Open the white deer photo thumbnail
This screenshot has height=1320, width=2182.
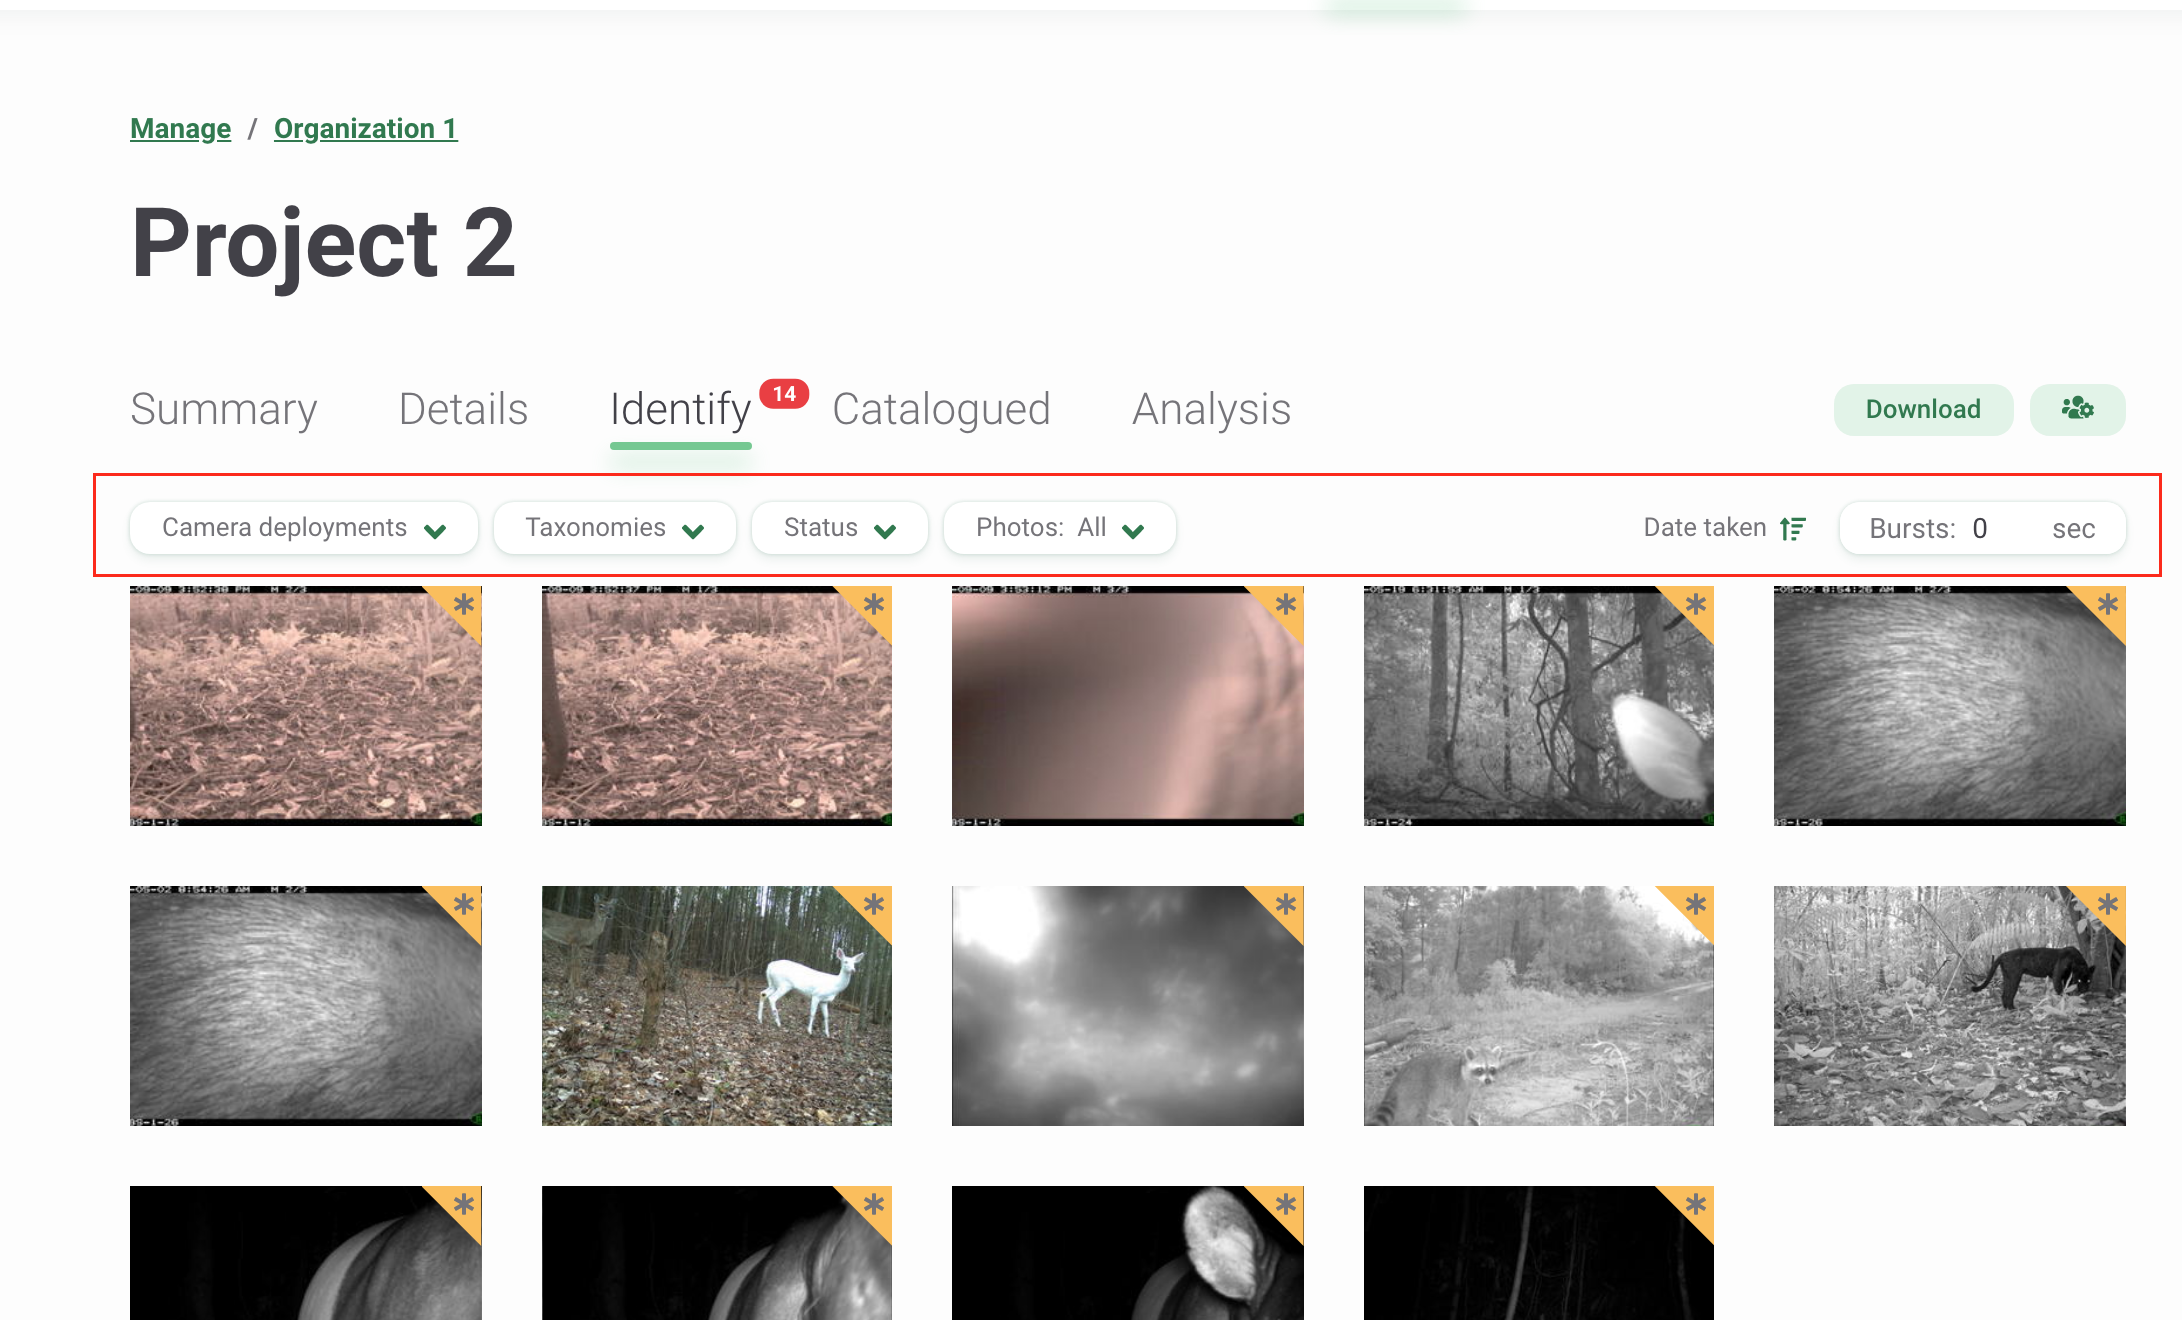pos(717,1006)
